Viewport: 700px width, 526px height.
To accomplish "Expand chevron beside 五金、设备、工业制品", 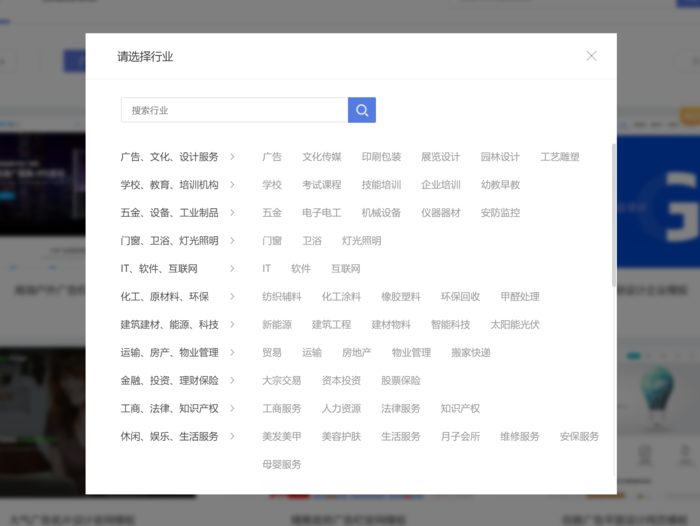I will click(x=232, y=213).
